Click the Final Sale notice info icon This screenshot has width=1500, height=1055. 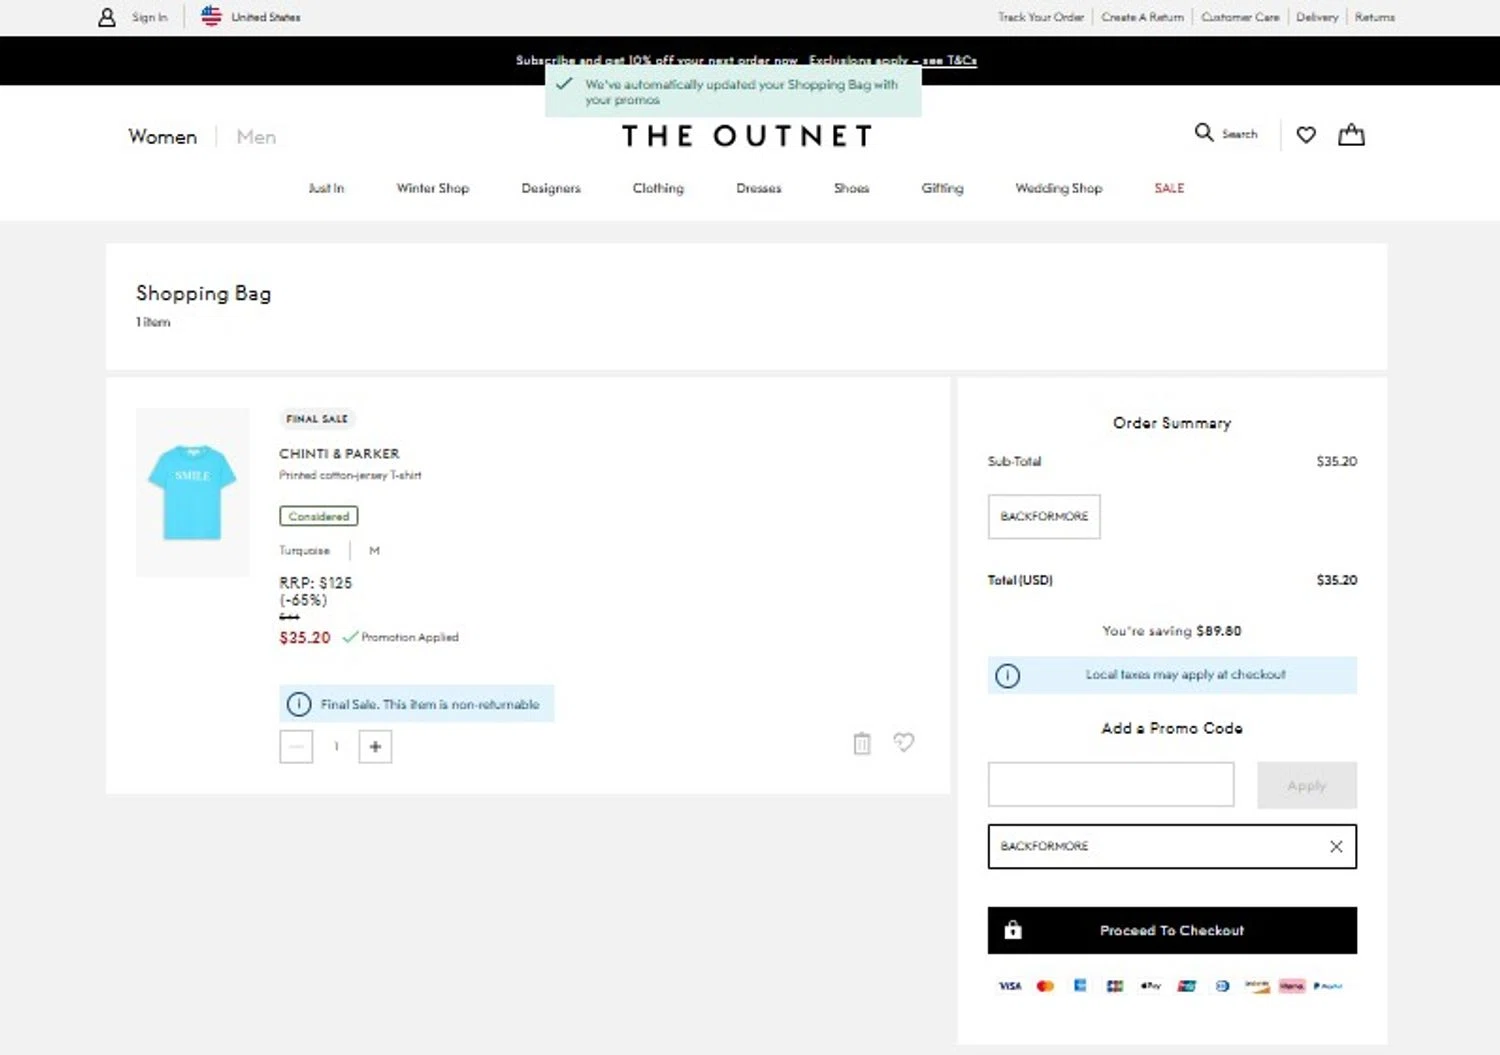pos(298,704)
